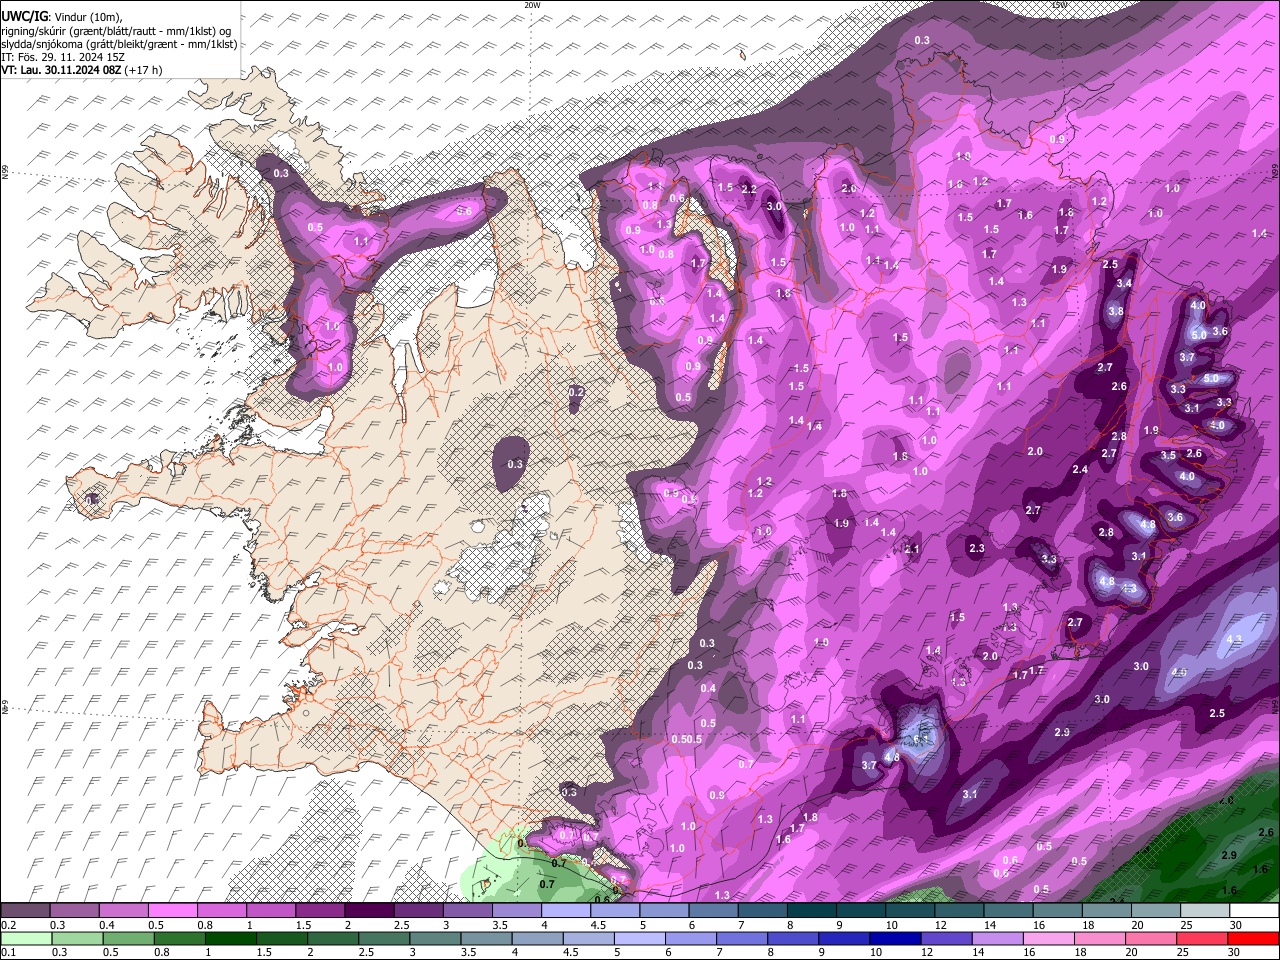The width and height of the screenshot is (1280, 960).
Task: Click the bright red 30 swatch in rain scale
Action: (1254, 939)
